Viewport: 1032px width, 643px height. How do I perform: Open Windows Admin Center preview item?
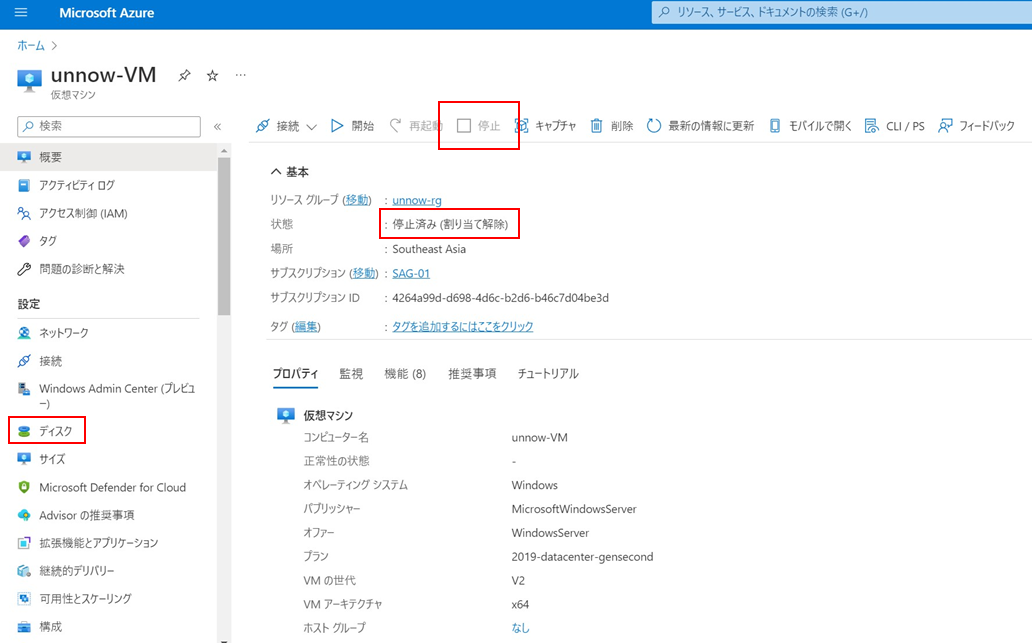click(x=109, y=396)
